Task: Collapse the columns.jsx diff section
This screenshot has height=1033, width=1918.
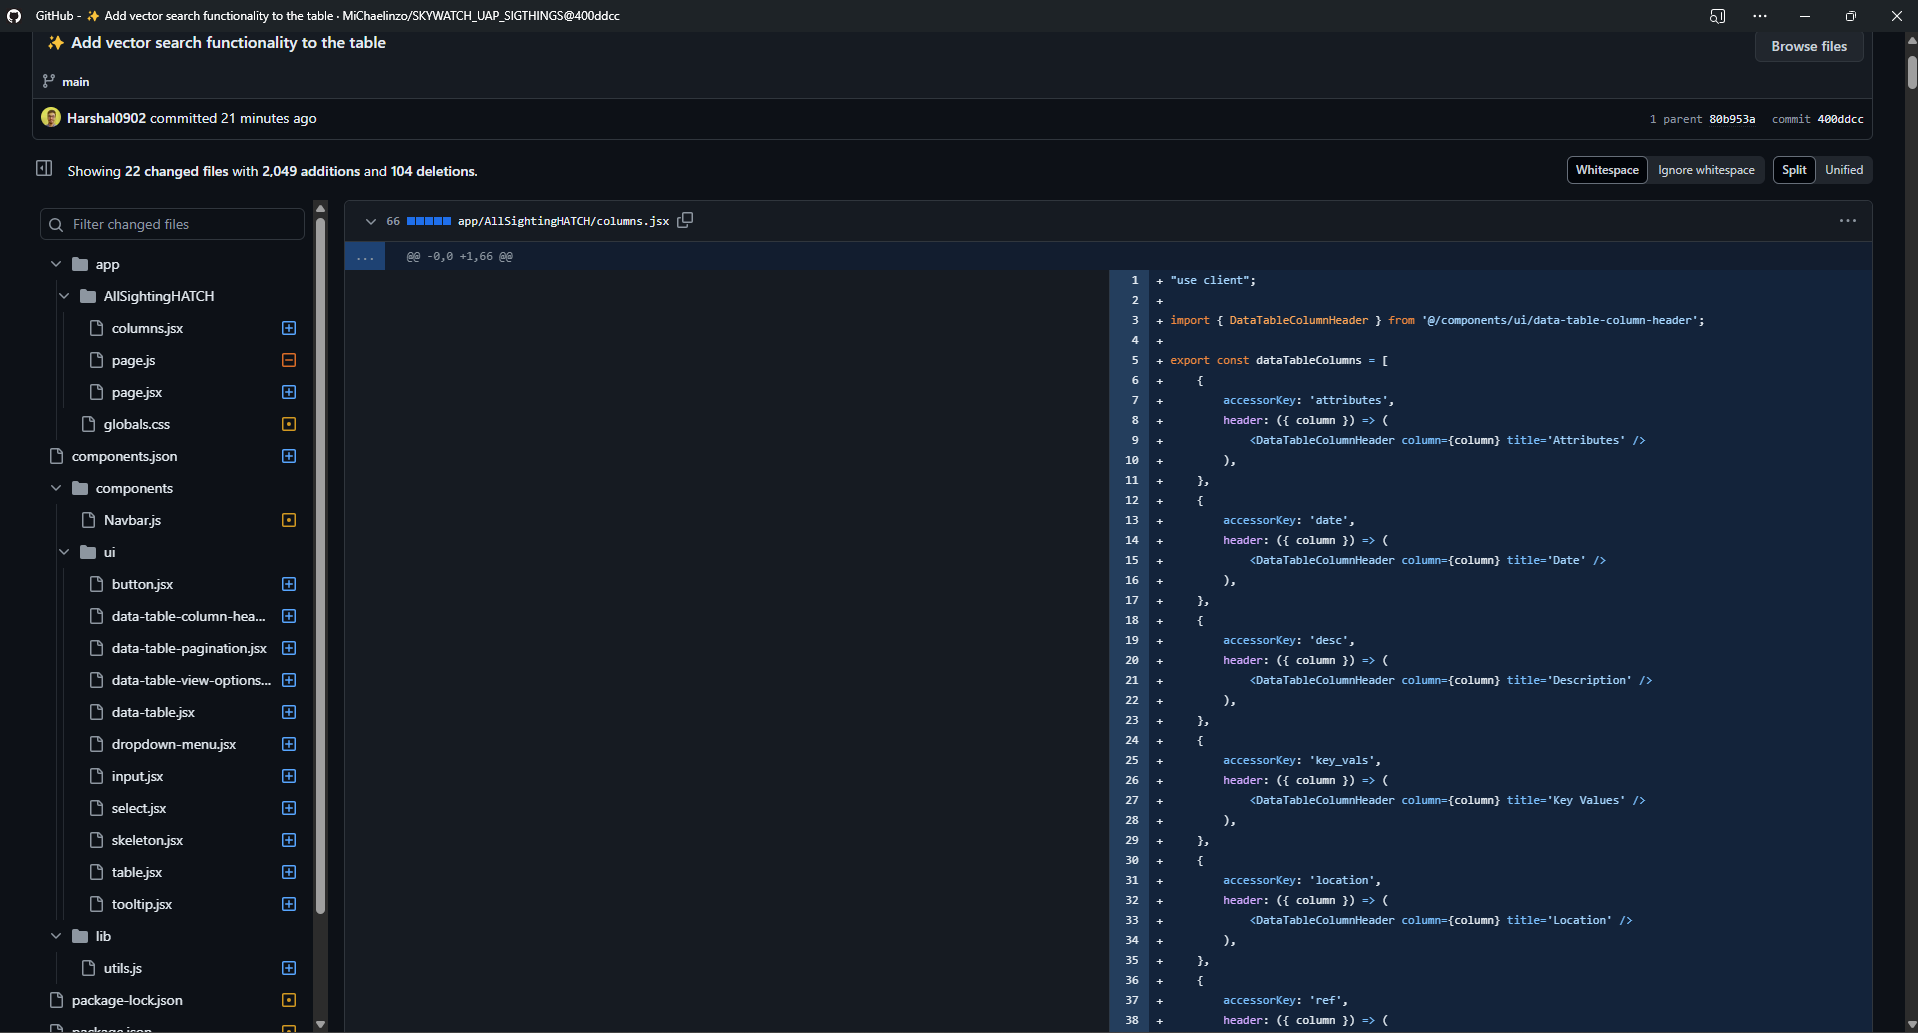Action: click(371, 221)
